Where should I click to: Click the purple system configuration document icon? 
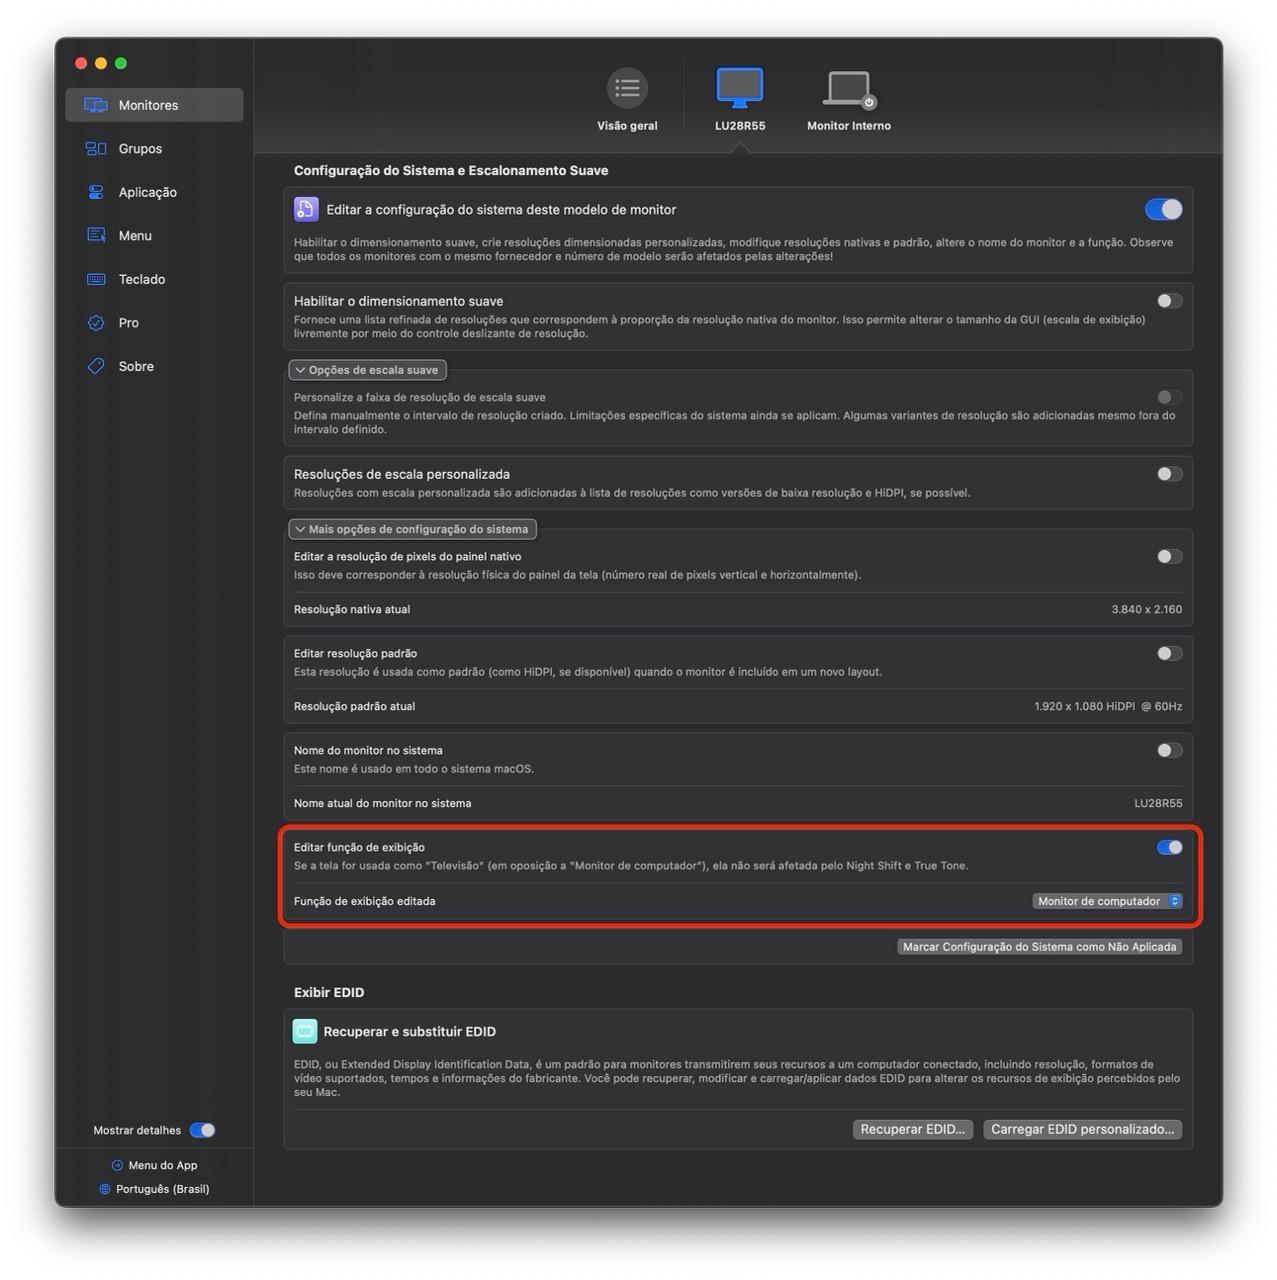[x=306, y=209]
